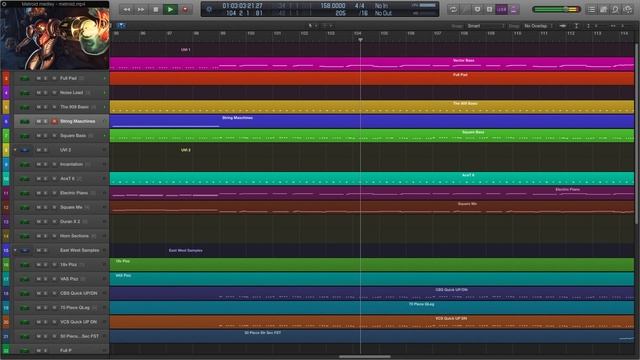
Task: Select the Horn Sections track name
Action: pos(74,236)
